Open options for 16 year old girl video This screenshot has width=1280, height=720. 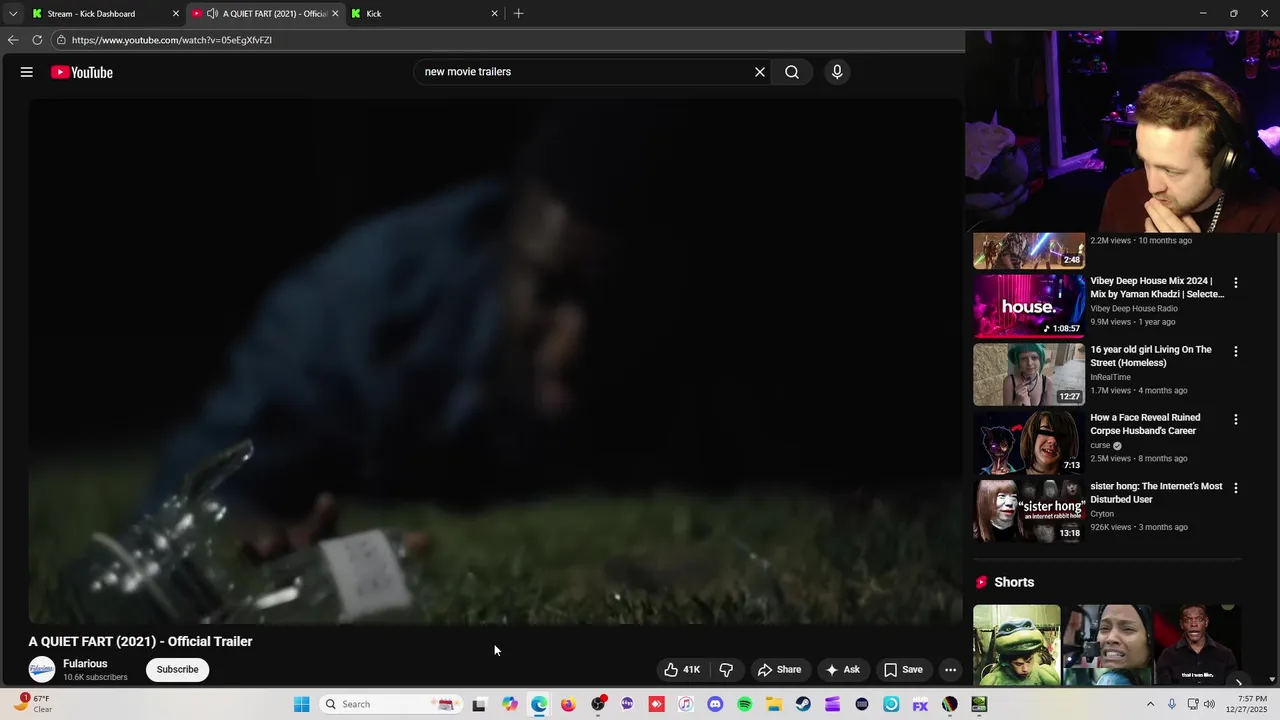[x=1236, y=352]
